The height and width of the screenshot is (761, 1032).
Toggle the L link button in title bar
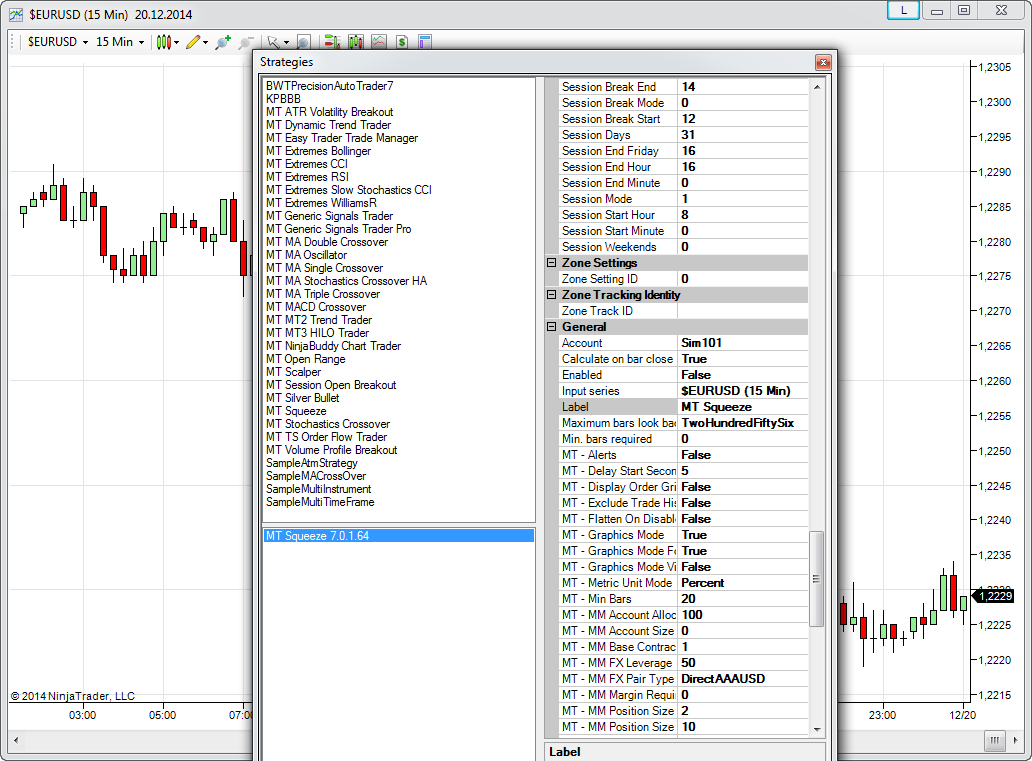pos(904,10)
